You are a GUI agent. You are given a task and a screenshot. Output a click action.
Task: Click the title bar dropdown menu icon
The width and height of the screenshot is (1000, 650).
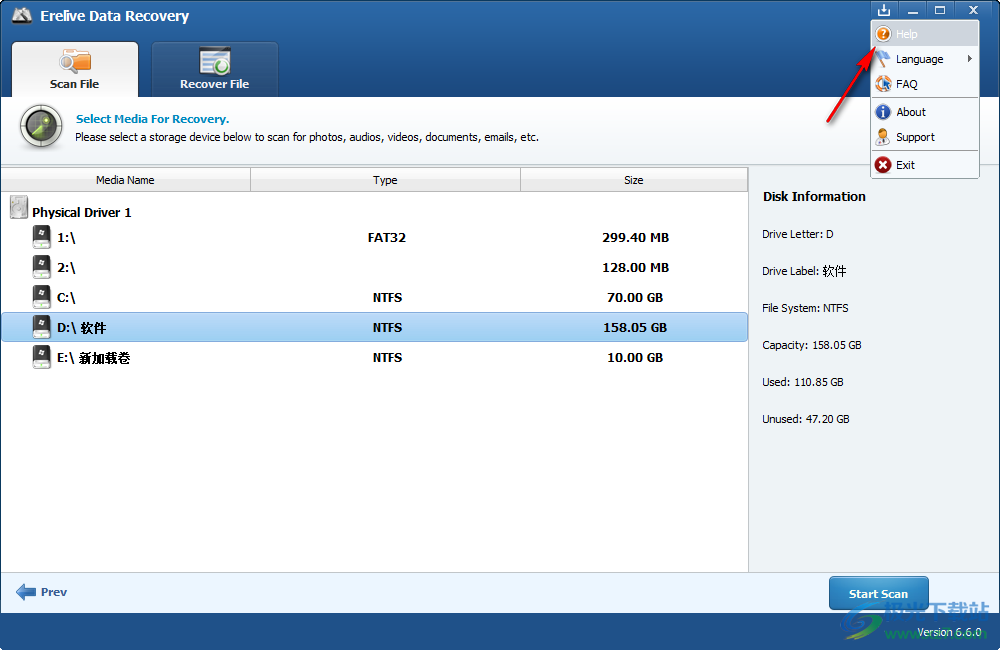884,10
